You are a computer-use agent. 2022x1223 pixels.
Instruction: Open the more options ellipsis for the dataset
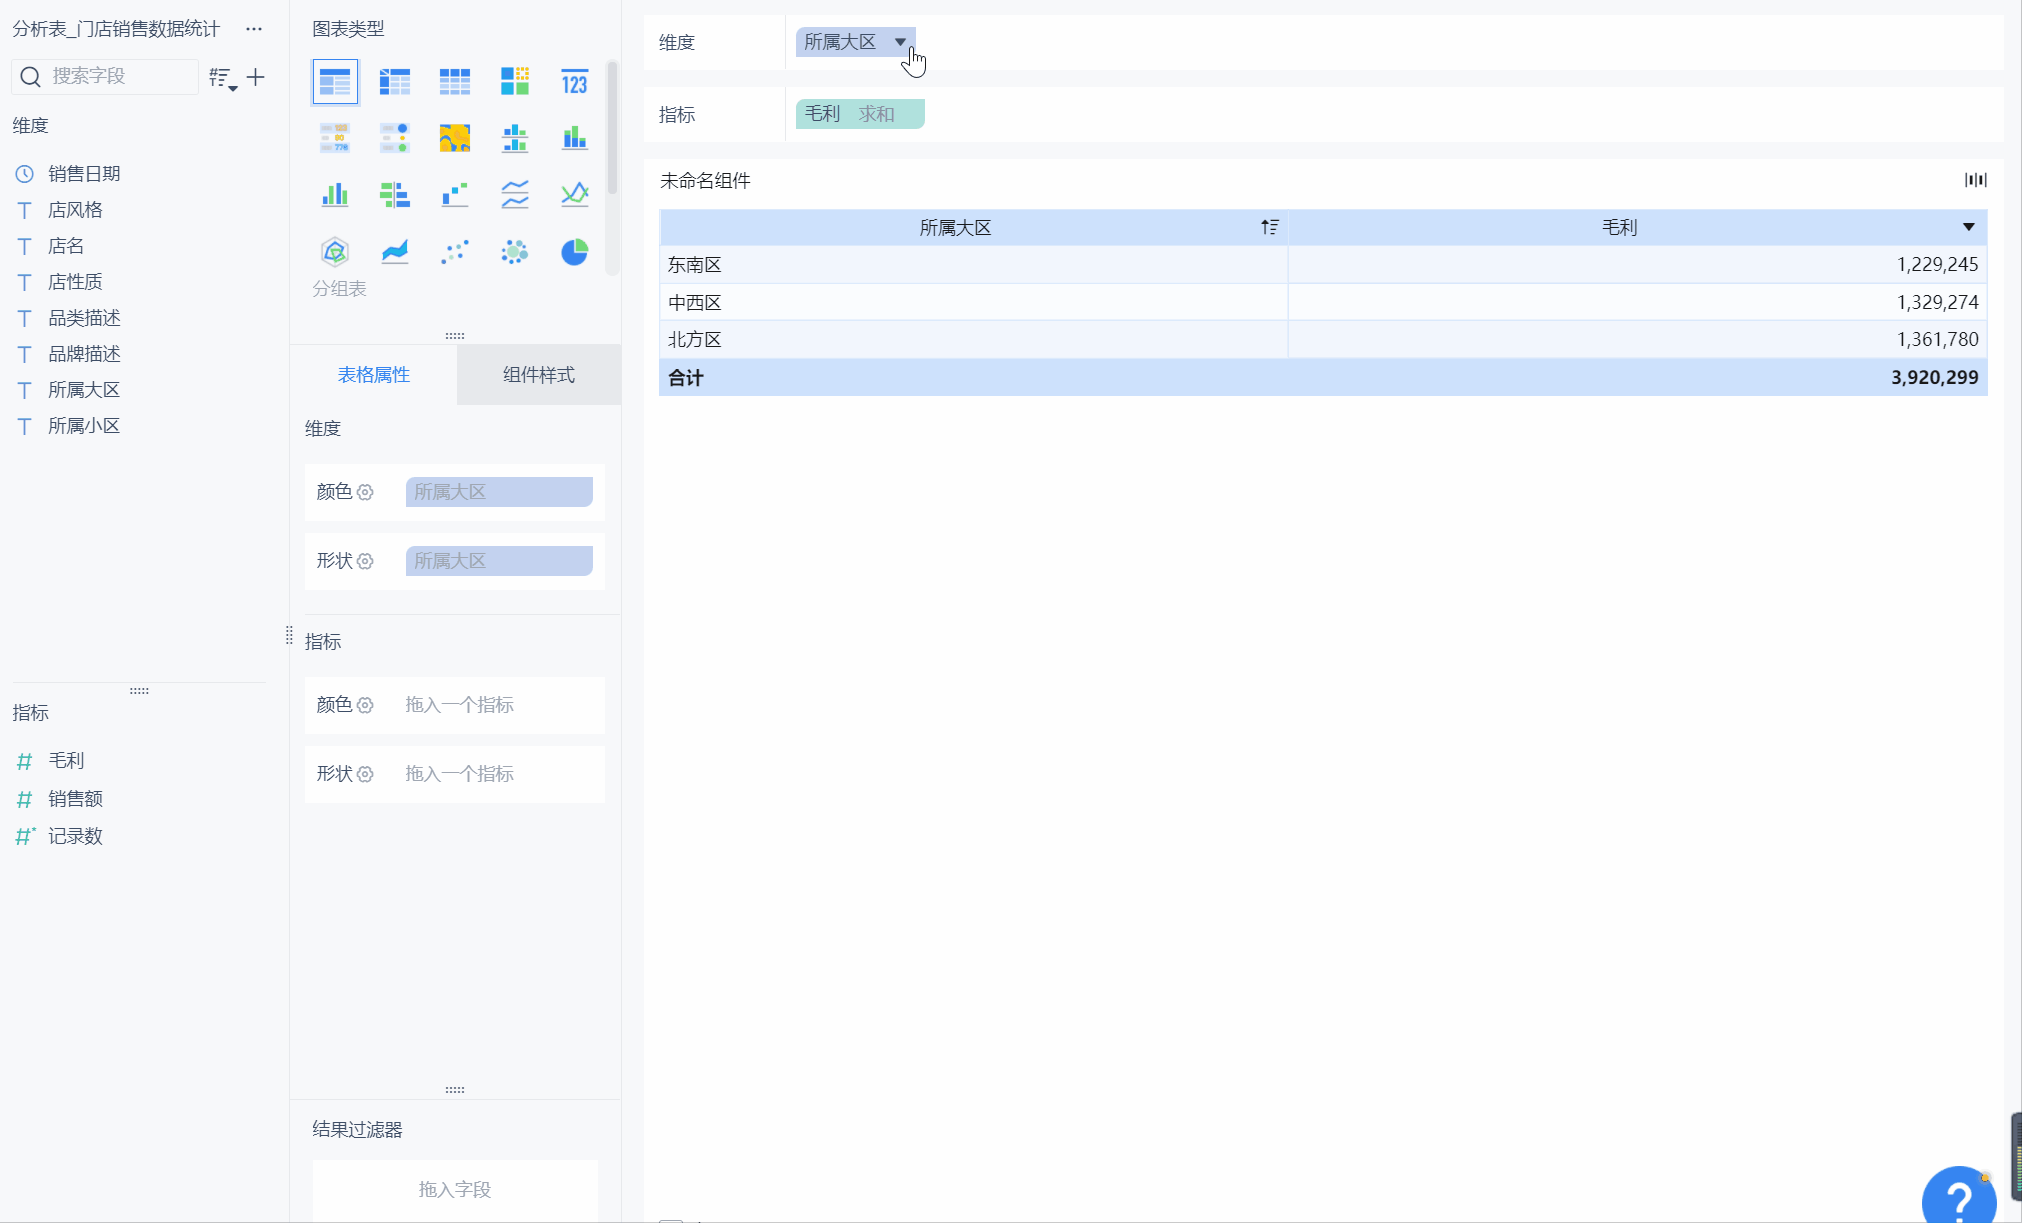pos(254,29)
